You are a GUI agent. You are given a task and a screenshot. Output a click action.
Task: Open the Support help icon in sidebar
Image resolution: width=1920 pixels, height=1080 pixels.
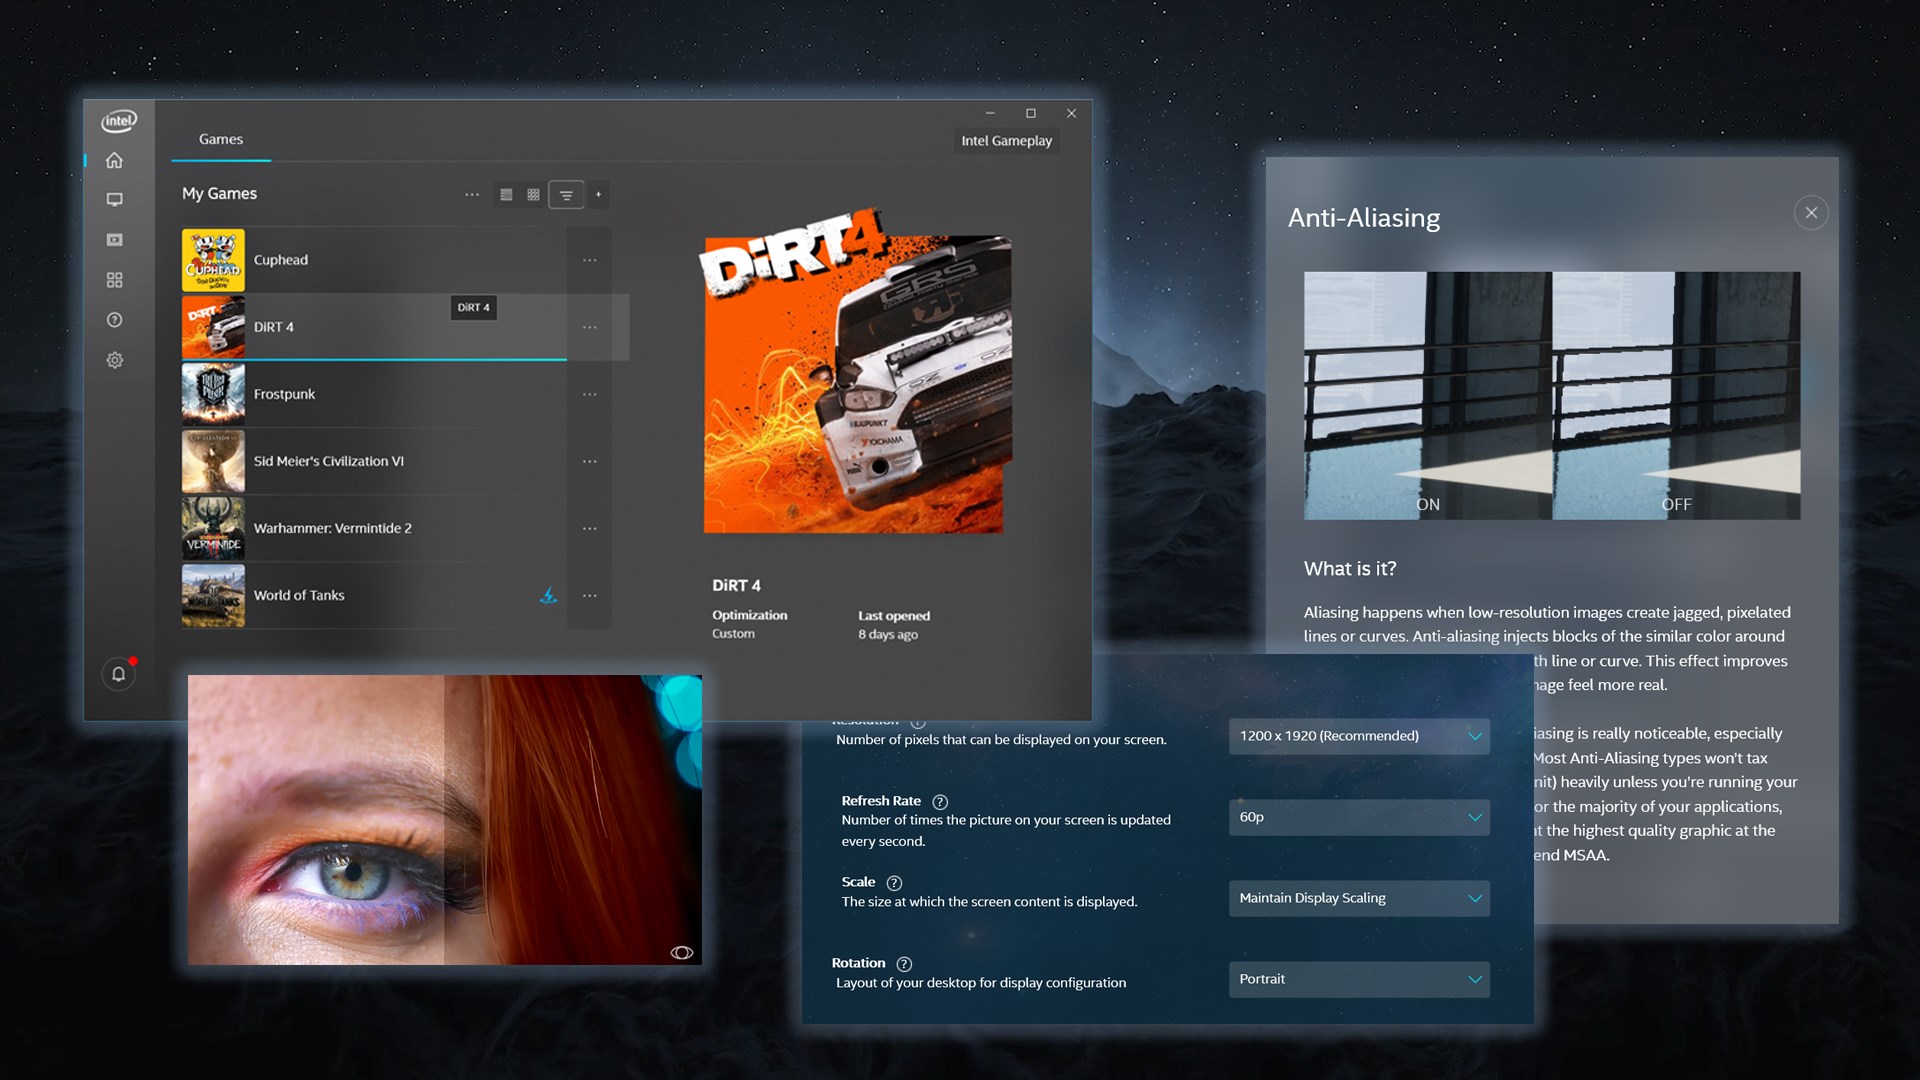click(115, 320)
